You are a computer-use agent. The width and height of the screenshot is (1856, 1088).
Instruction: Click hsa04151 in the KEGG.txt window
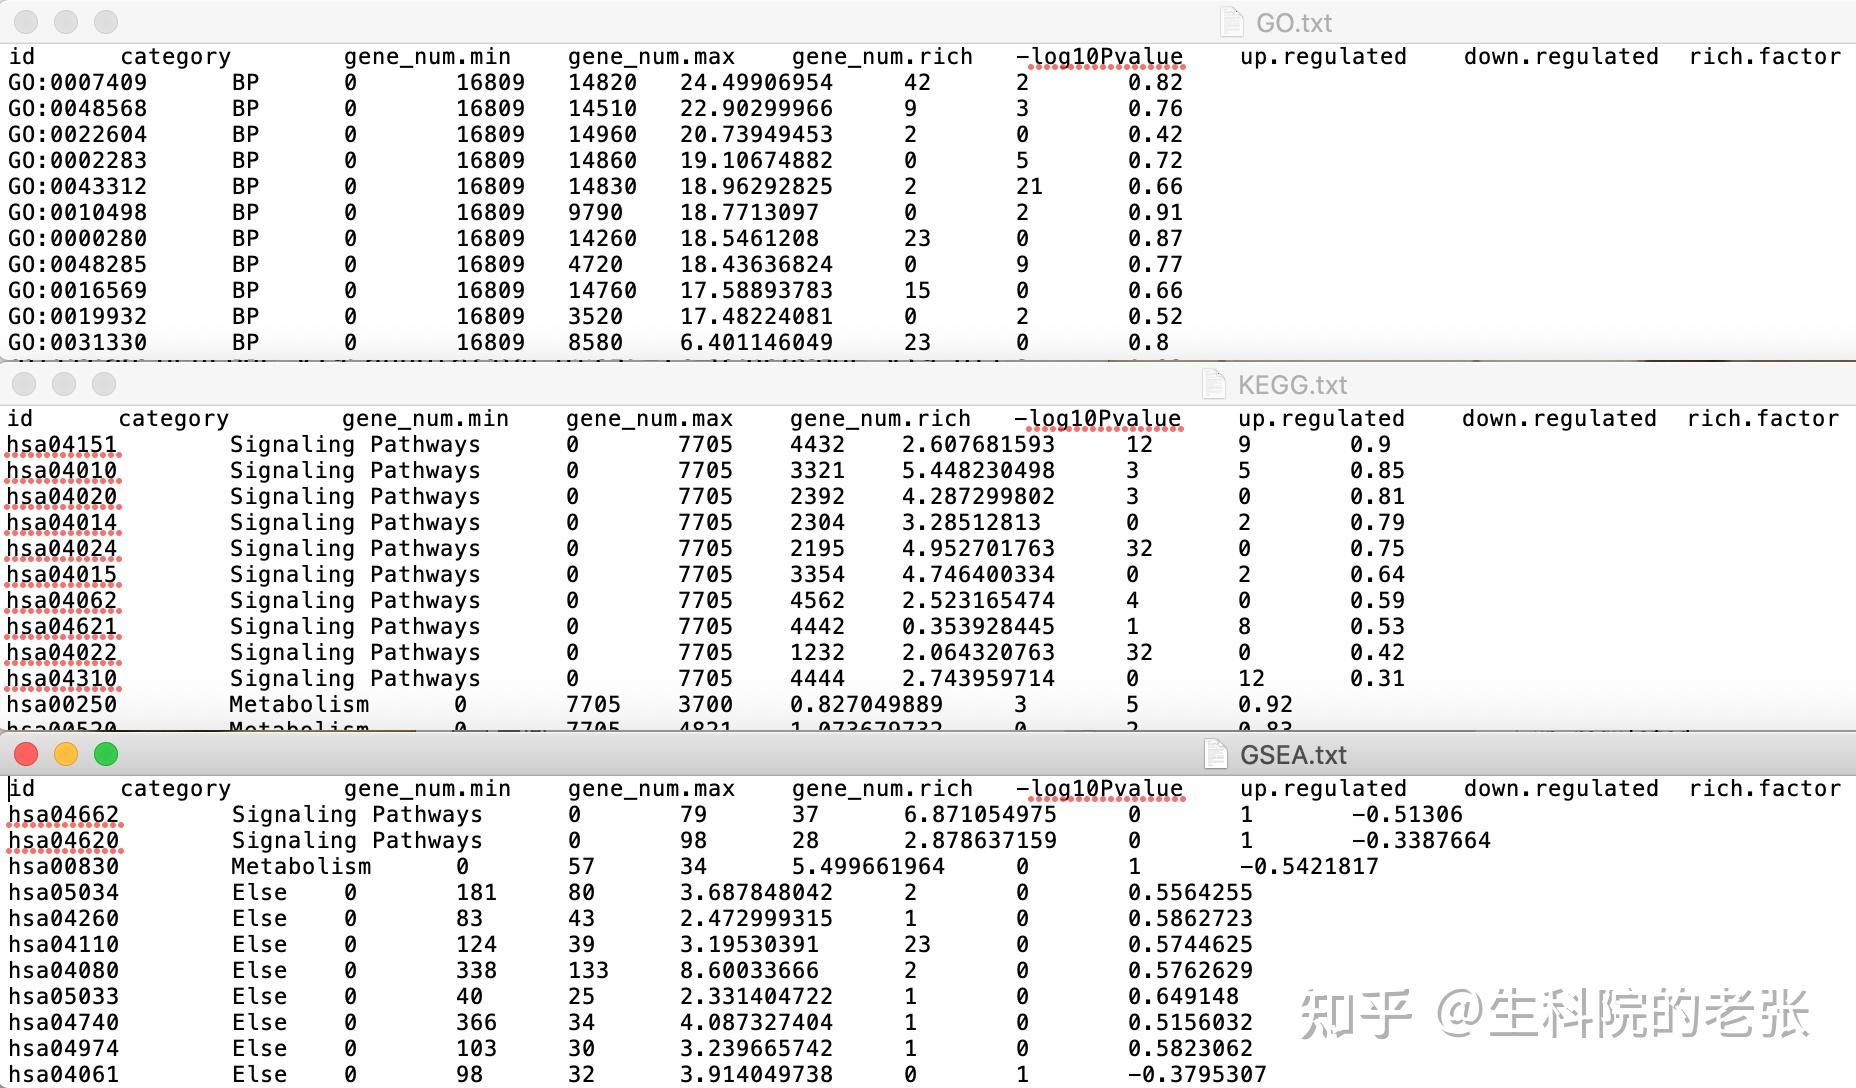[x=62, y=444]
